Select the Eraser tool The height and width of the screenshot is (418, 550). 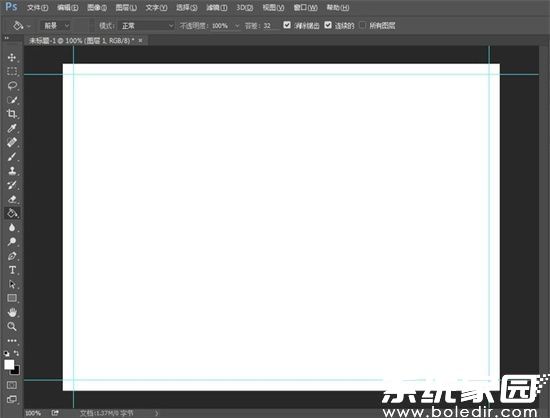coord(12,199)
